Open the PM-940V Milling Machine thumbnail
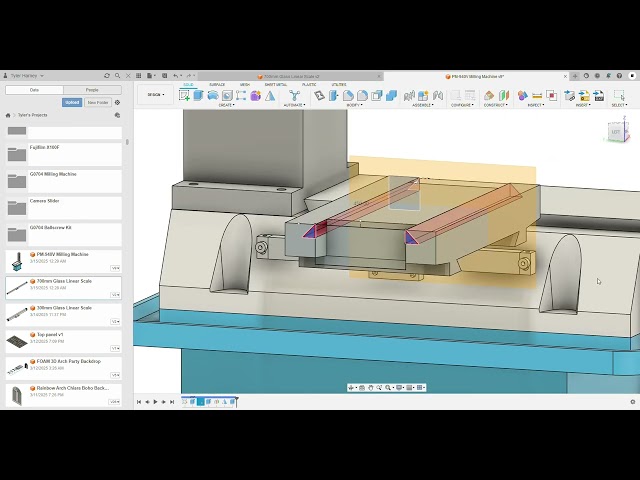 tap(17, 261)
